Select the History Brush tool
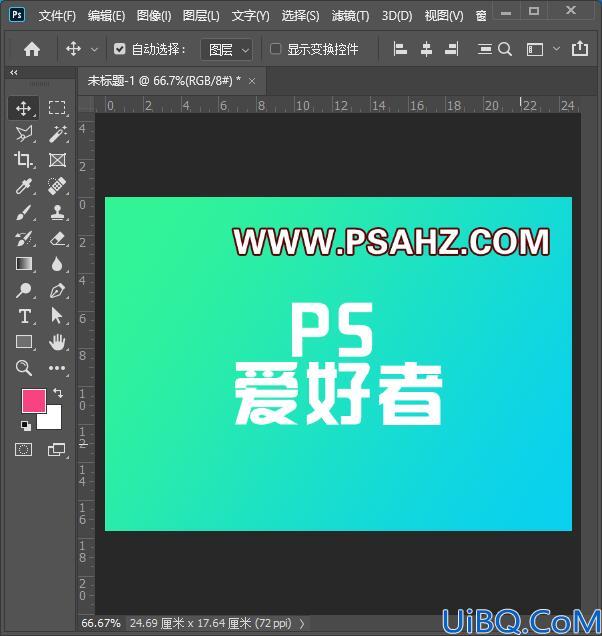Viewport: 602px width, 636px height. point(24,238)
